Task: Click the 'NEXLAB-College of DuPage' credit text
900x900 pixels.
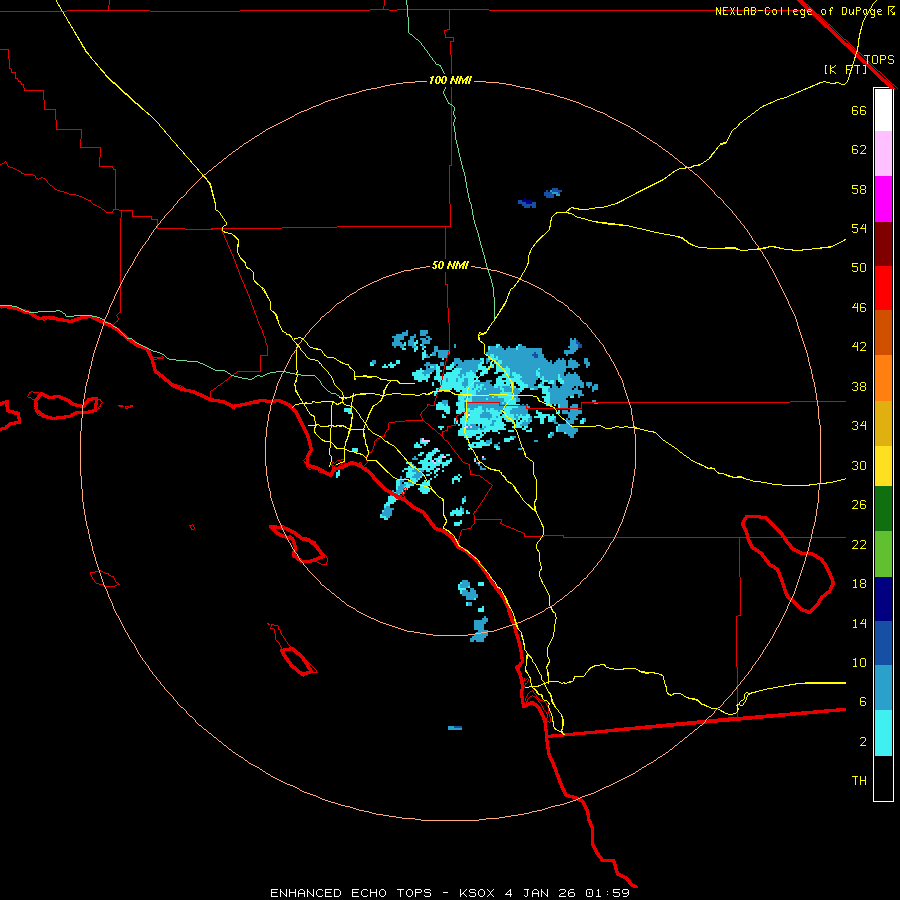Action: (801, 11)
